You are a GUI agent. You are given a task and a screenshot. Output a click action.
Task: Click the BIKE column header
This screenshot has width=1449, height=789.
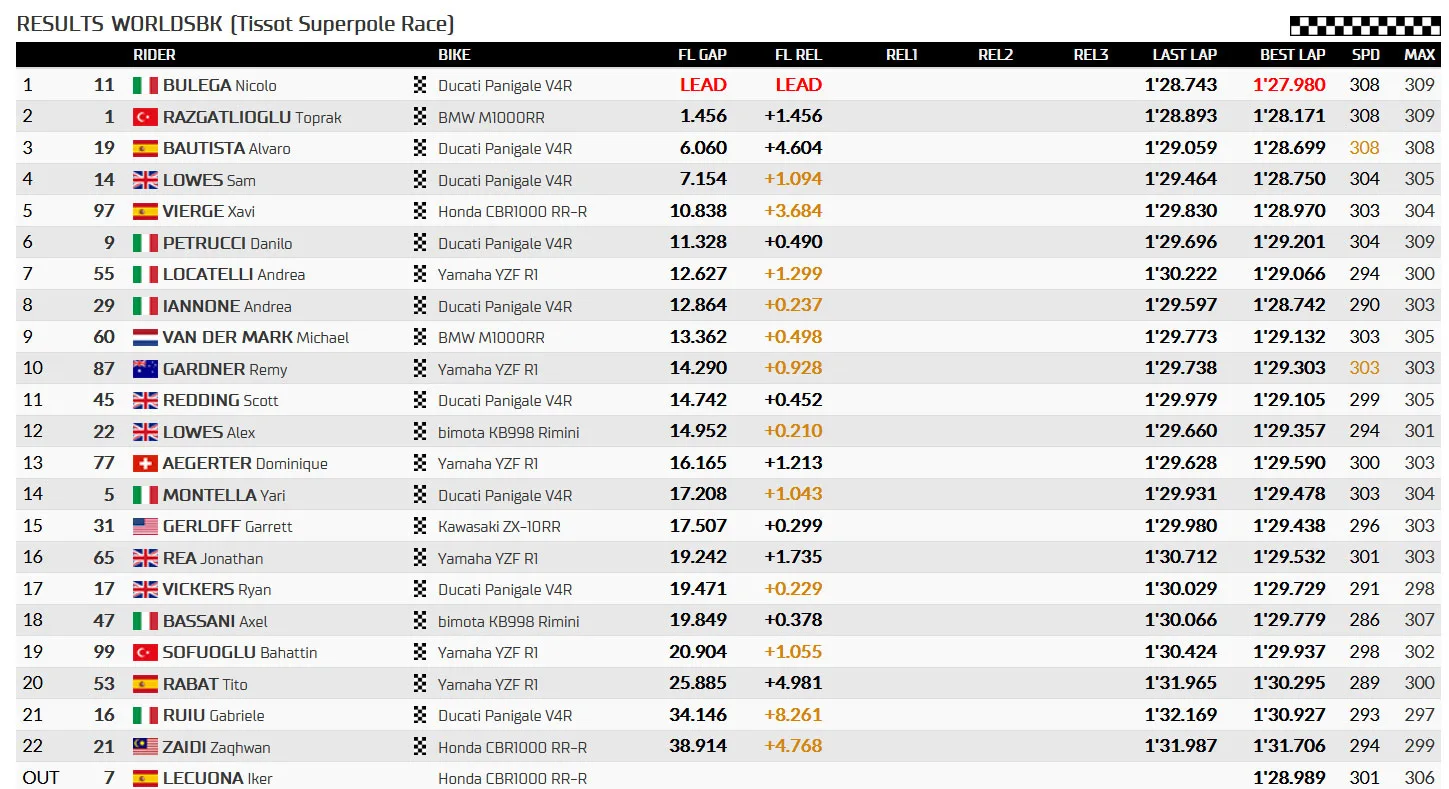pyautogui.click(x=454, y=55)
